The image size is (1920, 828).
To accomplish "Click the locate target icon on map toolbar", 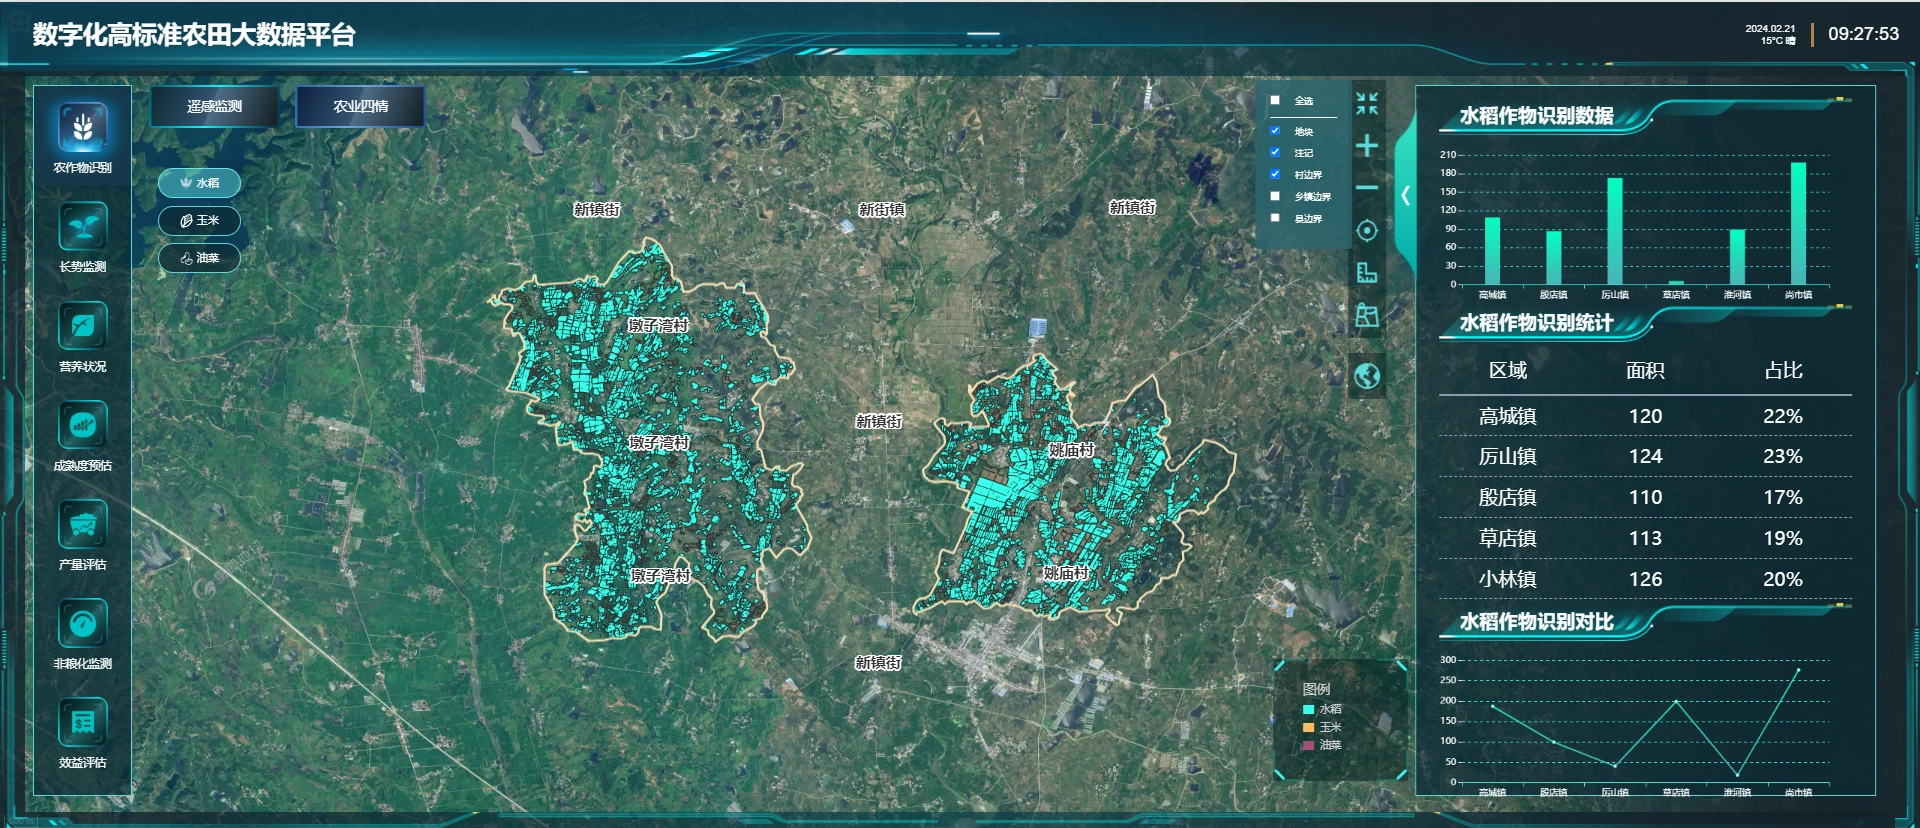I will tap(1367, 231).
